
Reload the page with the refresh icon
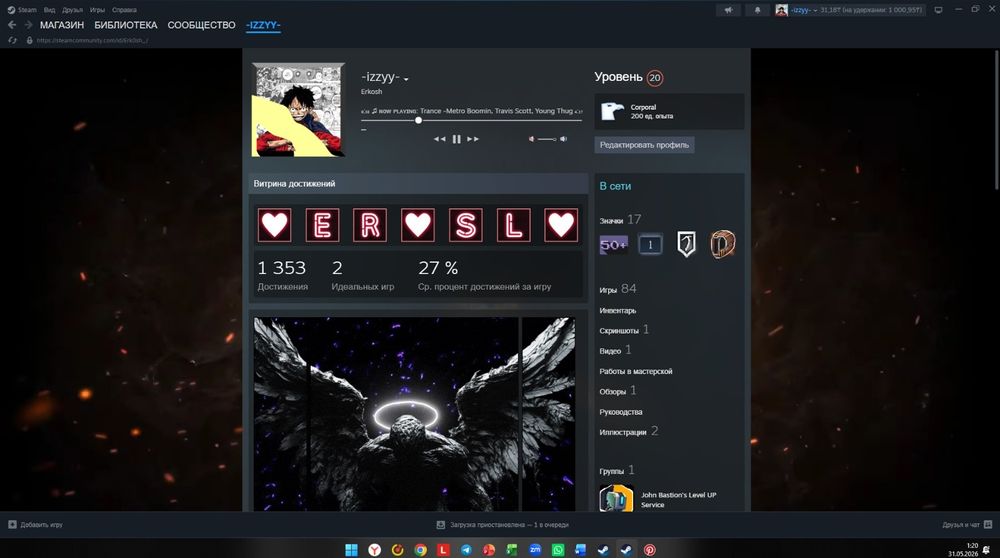point(12,40)
